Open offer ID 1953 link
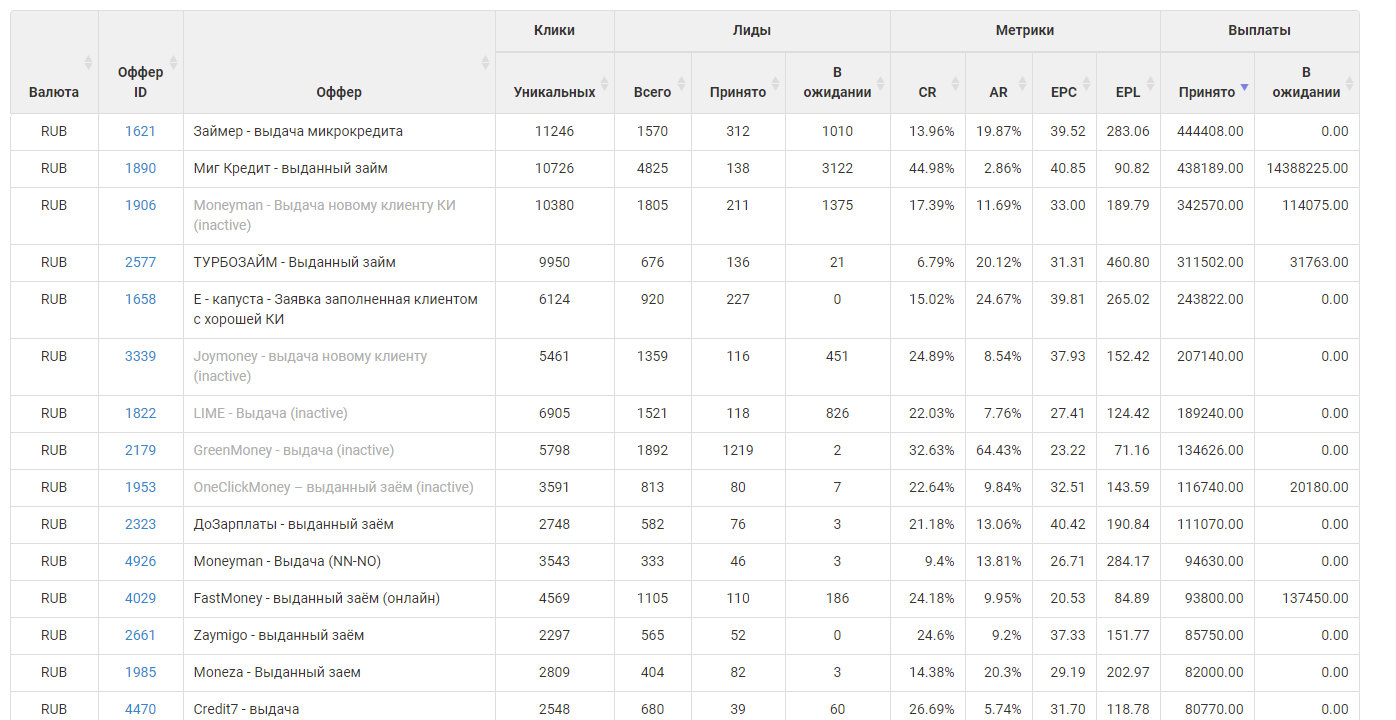 tap(140, 487)
